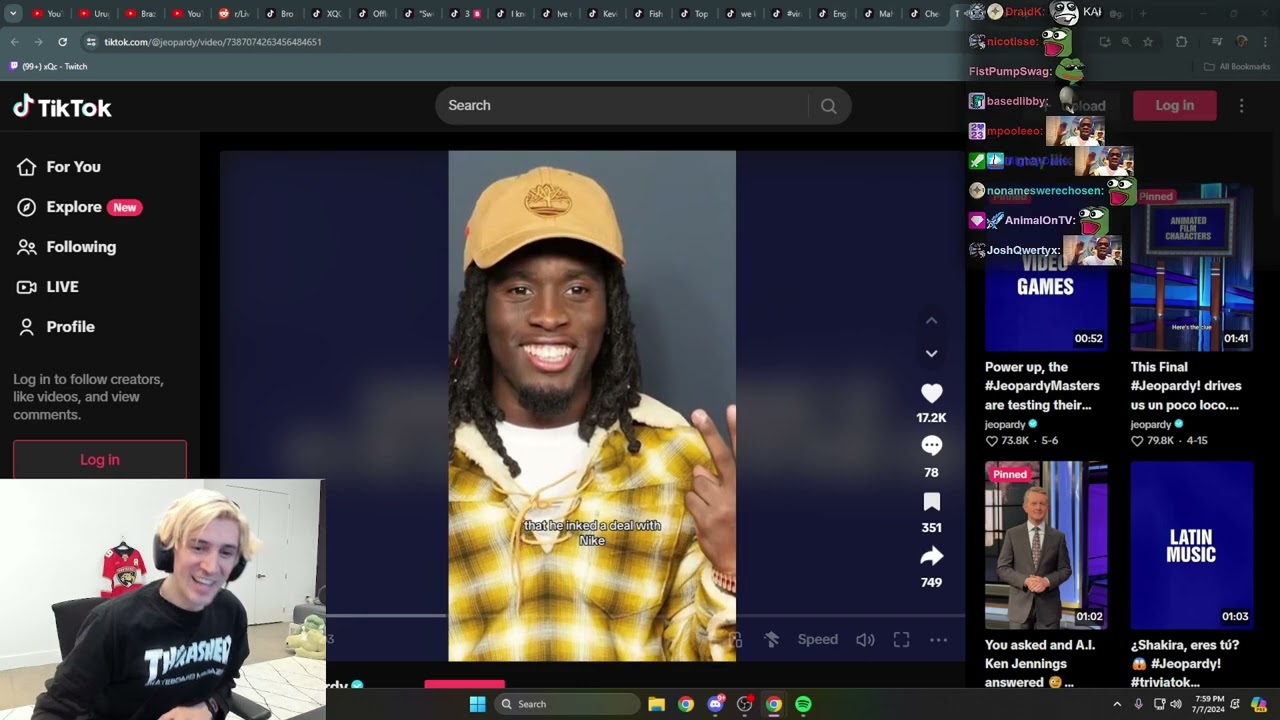Enter fullscreen with the expand icon
Screen dimensions: 1280x720
click(x=901, y=640)
